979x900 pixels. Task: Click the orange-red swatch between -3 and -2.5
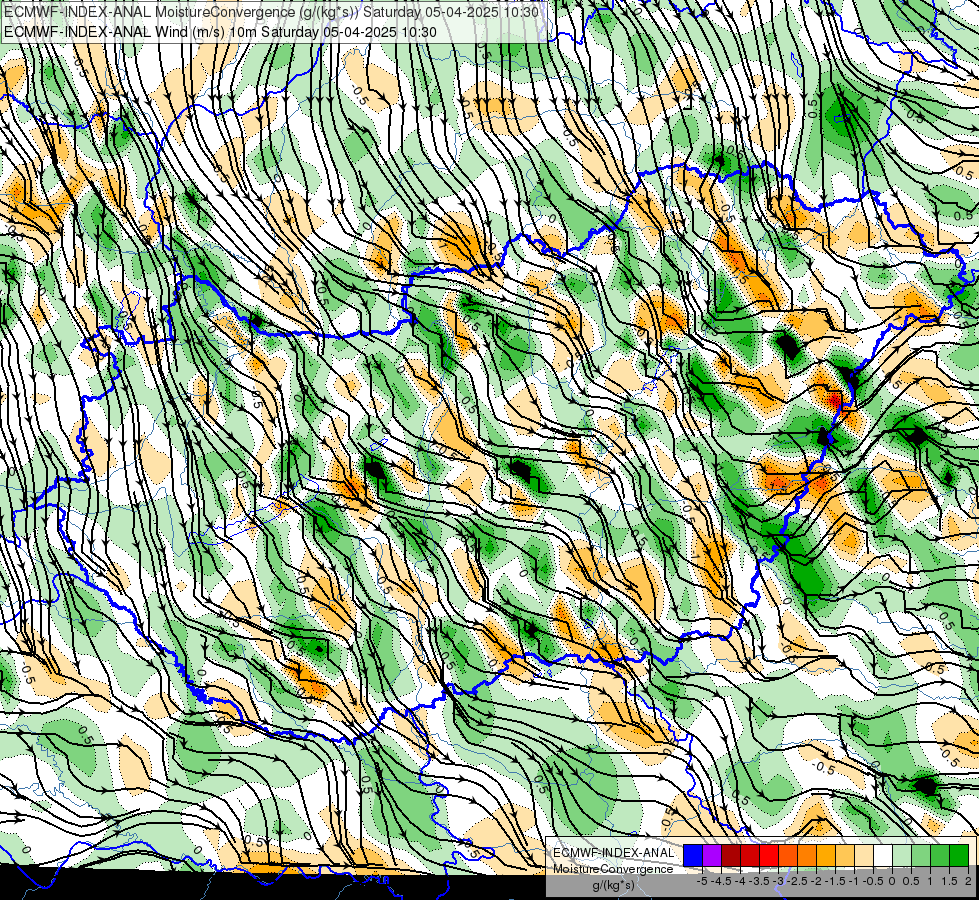[788, 856]
